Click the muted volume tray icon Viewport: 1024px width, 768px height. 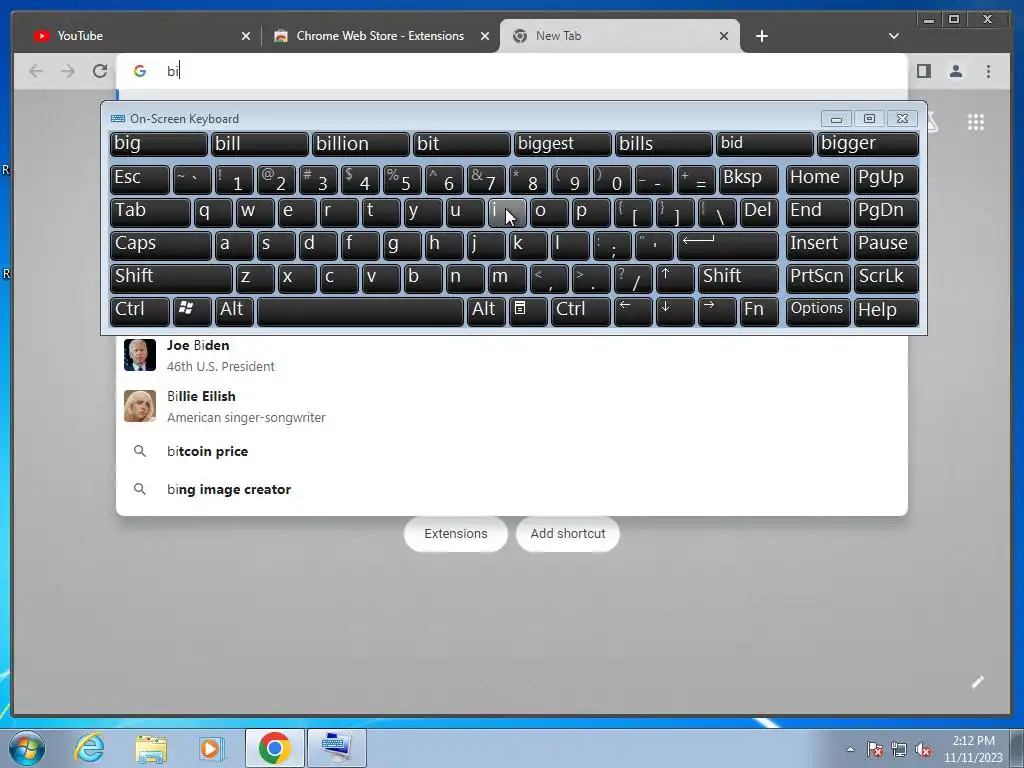923,749
